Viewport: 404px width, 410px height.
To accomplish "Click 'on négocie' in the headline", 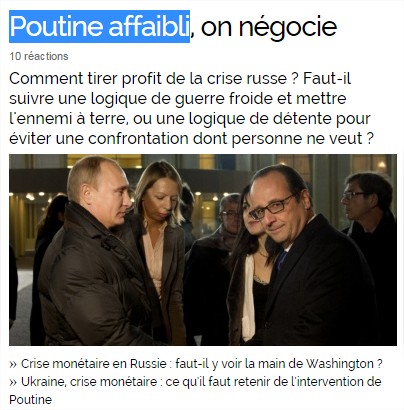I will tap(269, 27).
